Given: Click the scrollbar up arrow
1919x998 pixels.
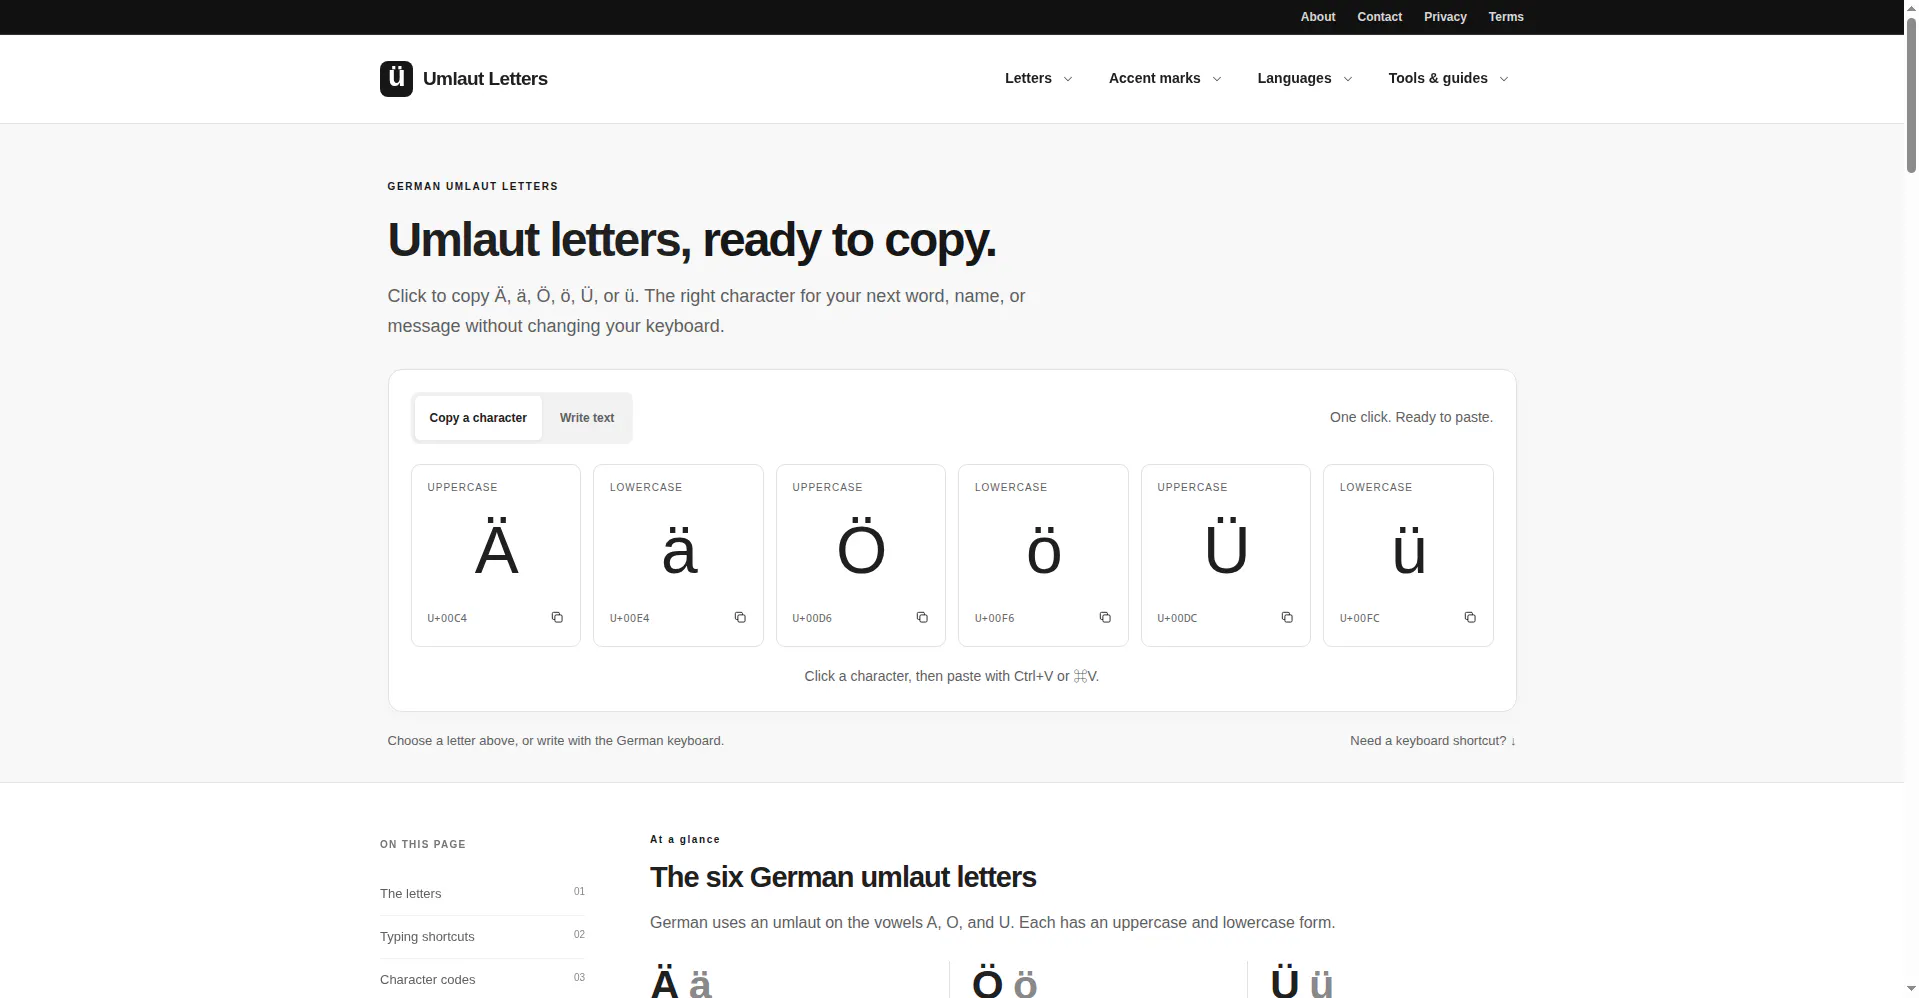Looking at the screenshot, I should [1911, 8].
